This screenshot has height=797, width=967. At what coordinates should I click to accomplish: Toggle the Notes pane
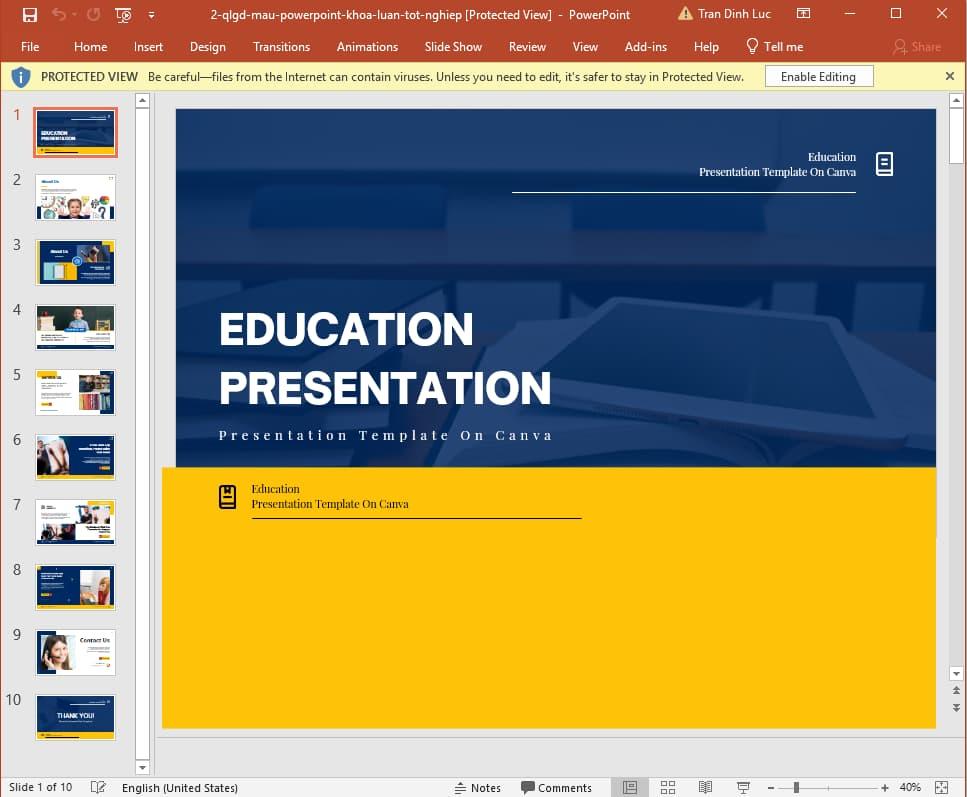pyautogui.click(x=477, y=787)
